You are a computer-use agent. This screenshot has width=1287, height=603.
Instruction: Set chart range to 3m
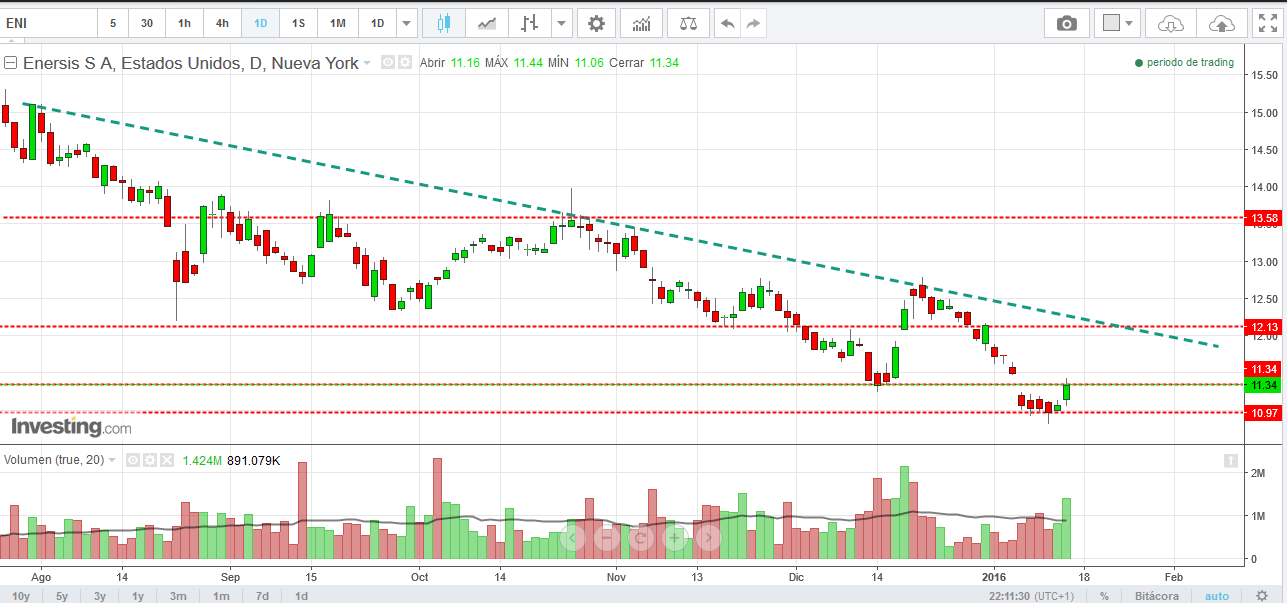pyautogui.click(x=178, y=596)
